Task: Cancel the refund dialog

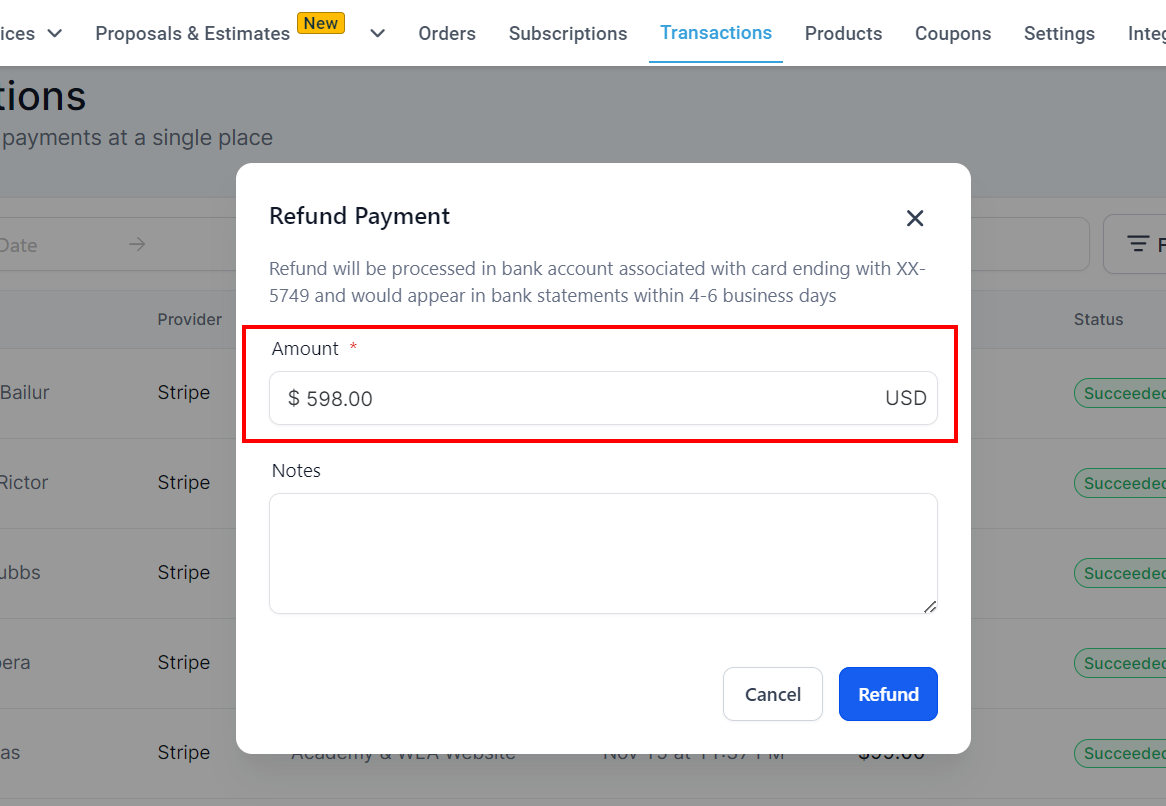Action: pos(773,694)
